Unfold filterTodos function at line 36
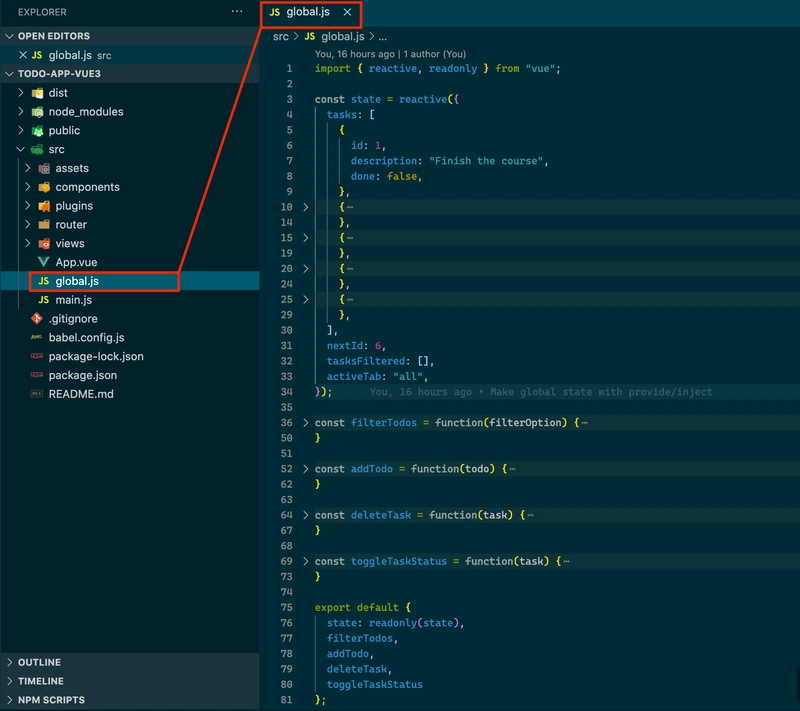 click(x=305, y=422)
